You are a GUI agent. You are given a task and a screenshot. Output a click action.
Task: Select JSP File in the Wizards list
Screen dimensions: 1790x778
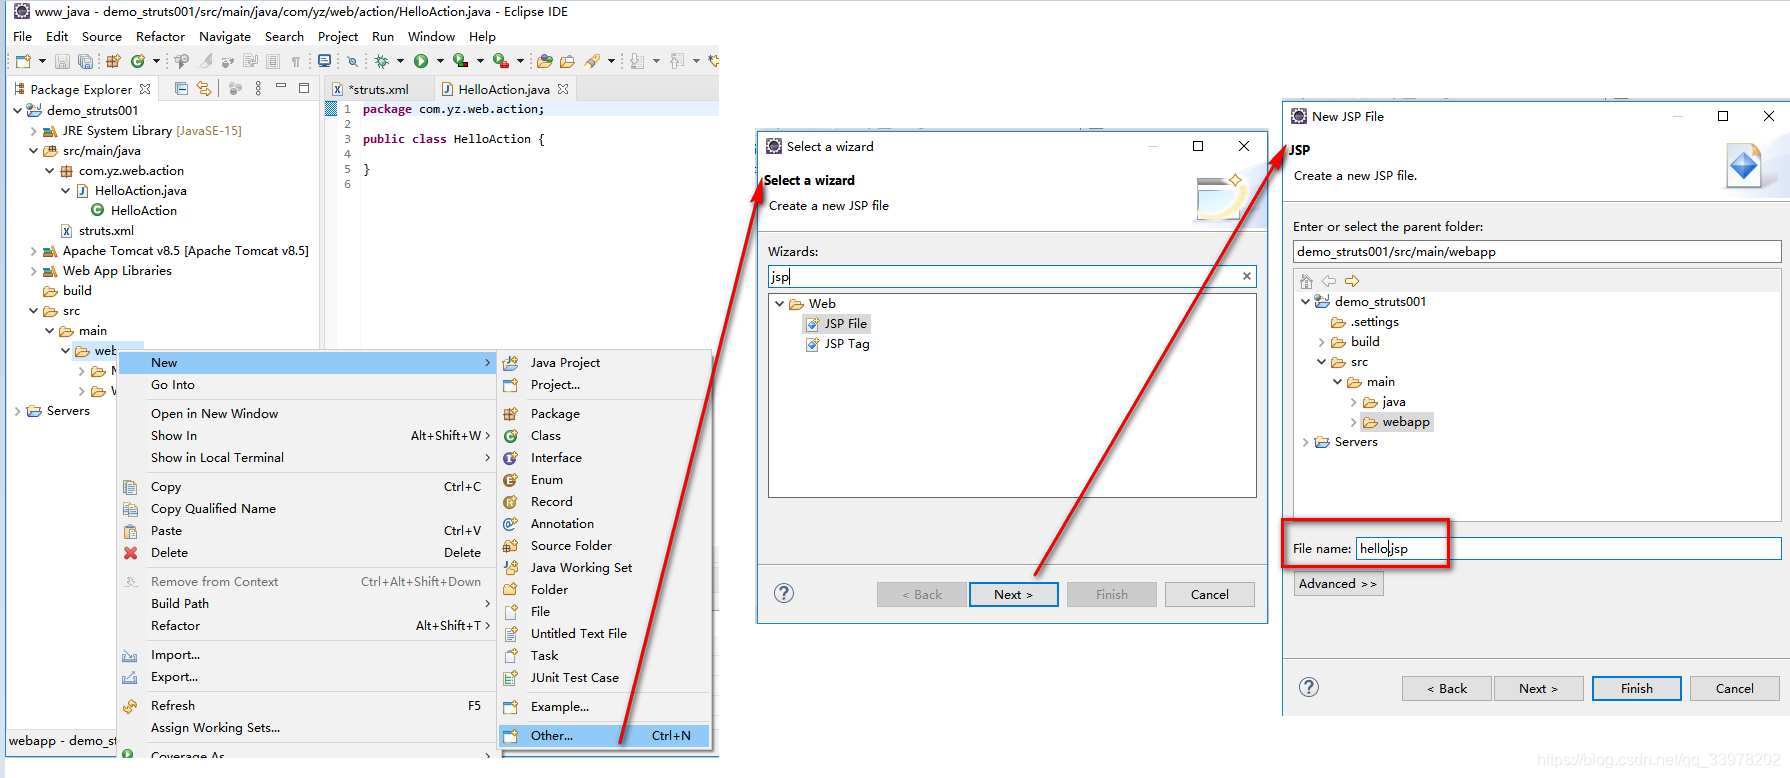(x=837, y=324)
